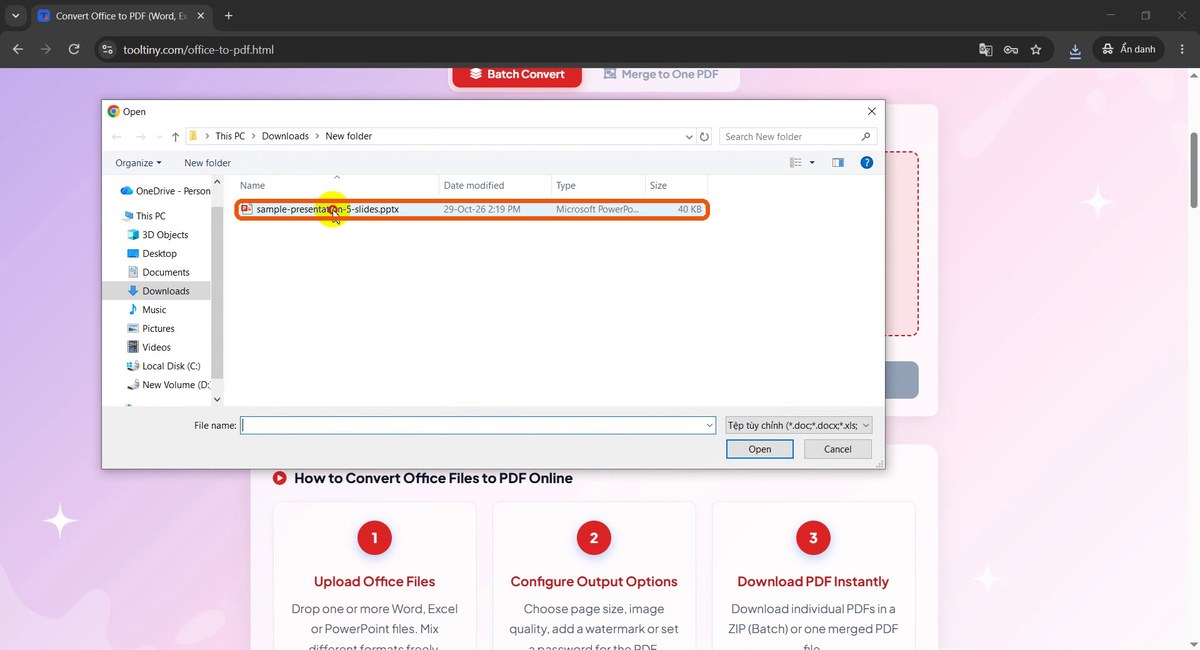Close the Open dialog with X
The image size is (1200, 650).
[872, 112]
